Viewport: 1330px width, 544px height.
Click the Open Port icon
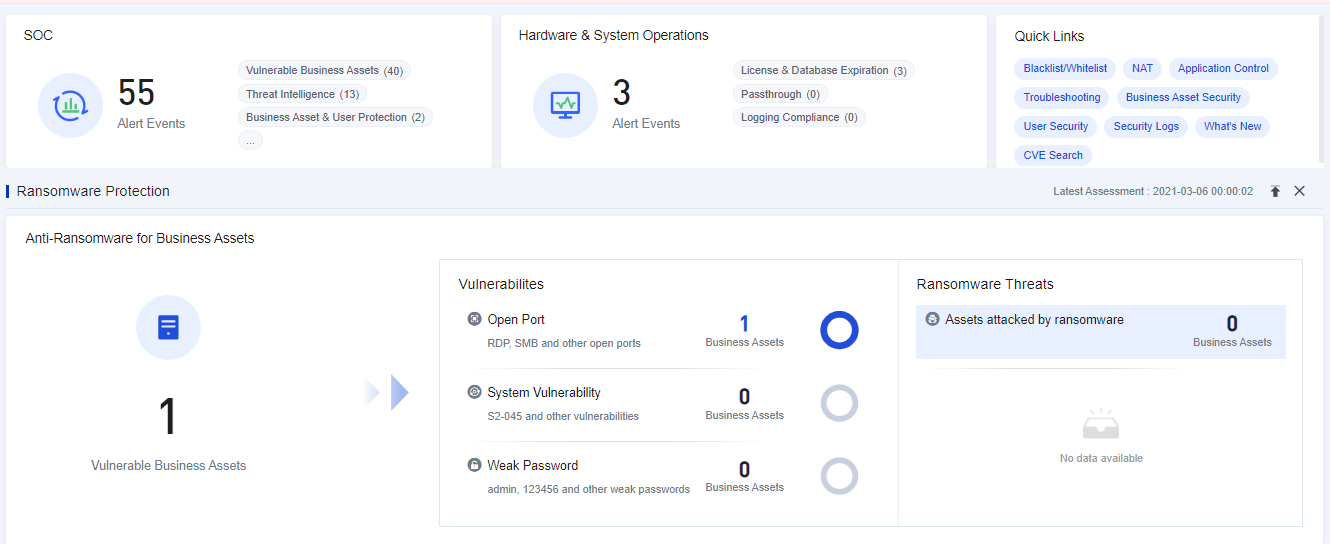pos(474,320)
